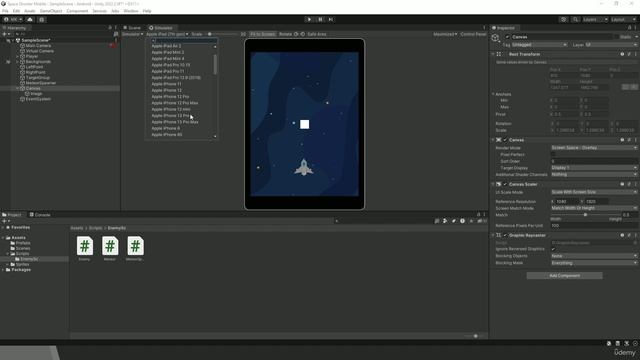The image size is (640, 360).
Task: Select the Hierarchy tab
Action: point(15,28)
